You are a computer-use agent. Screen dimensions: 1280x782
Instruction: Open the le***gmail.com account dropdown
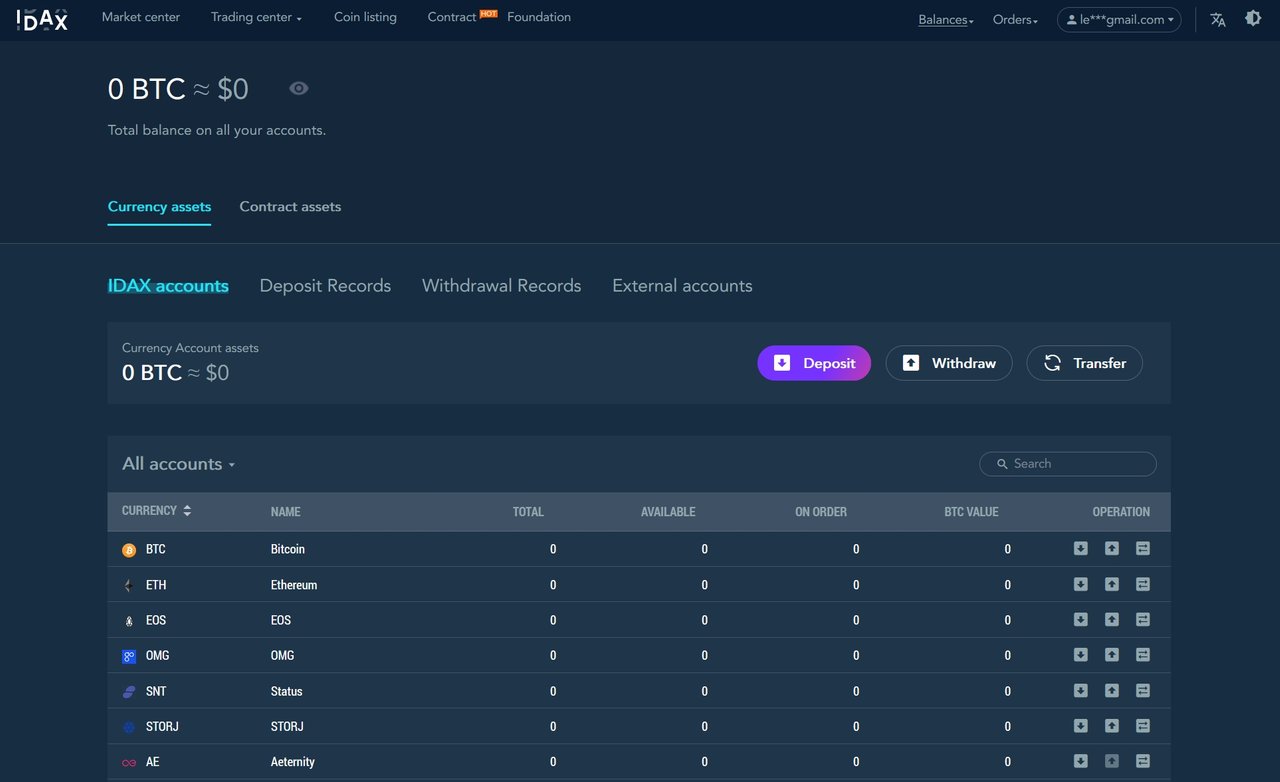pyautogui.click(x=1119, y=19)
